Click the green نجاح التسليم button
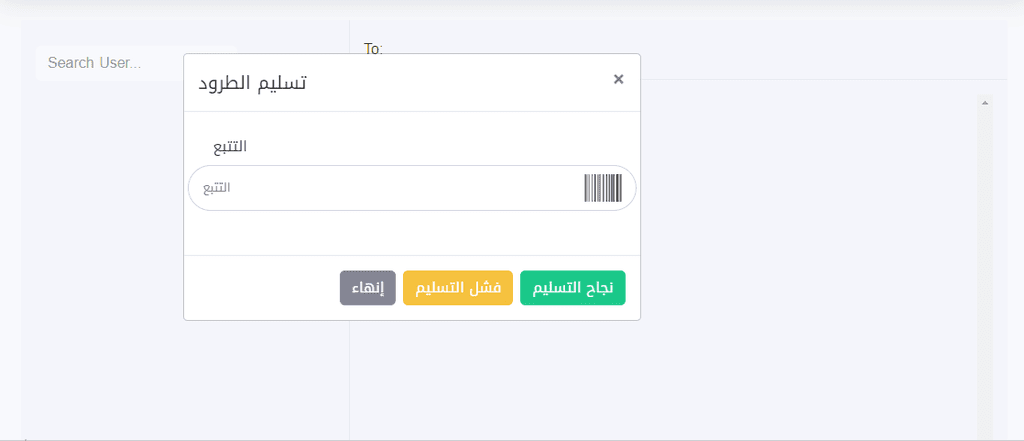 pos(573,288)
